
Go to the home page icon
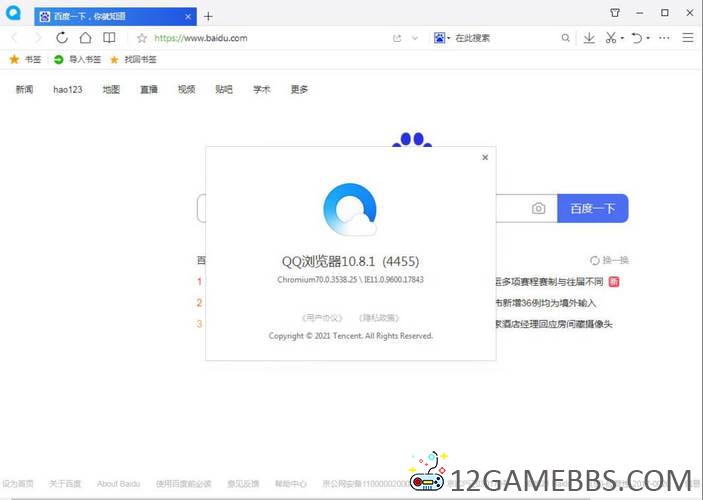[x=85, y=38]
